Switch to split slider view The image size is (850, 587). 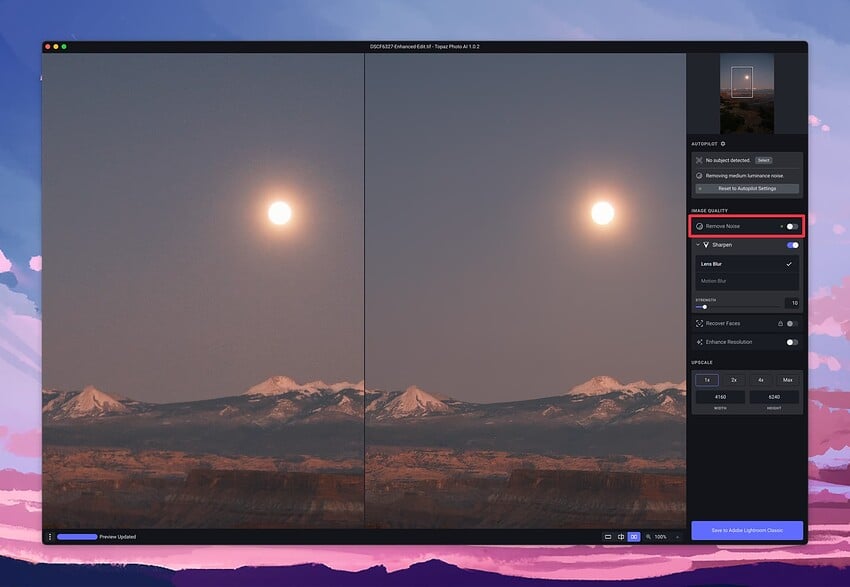(x=621, y=537)
